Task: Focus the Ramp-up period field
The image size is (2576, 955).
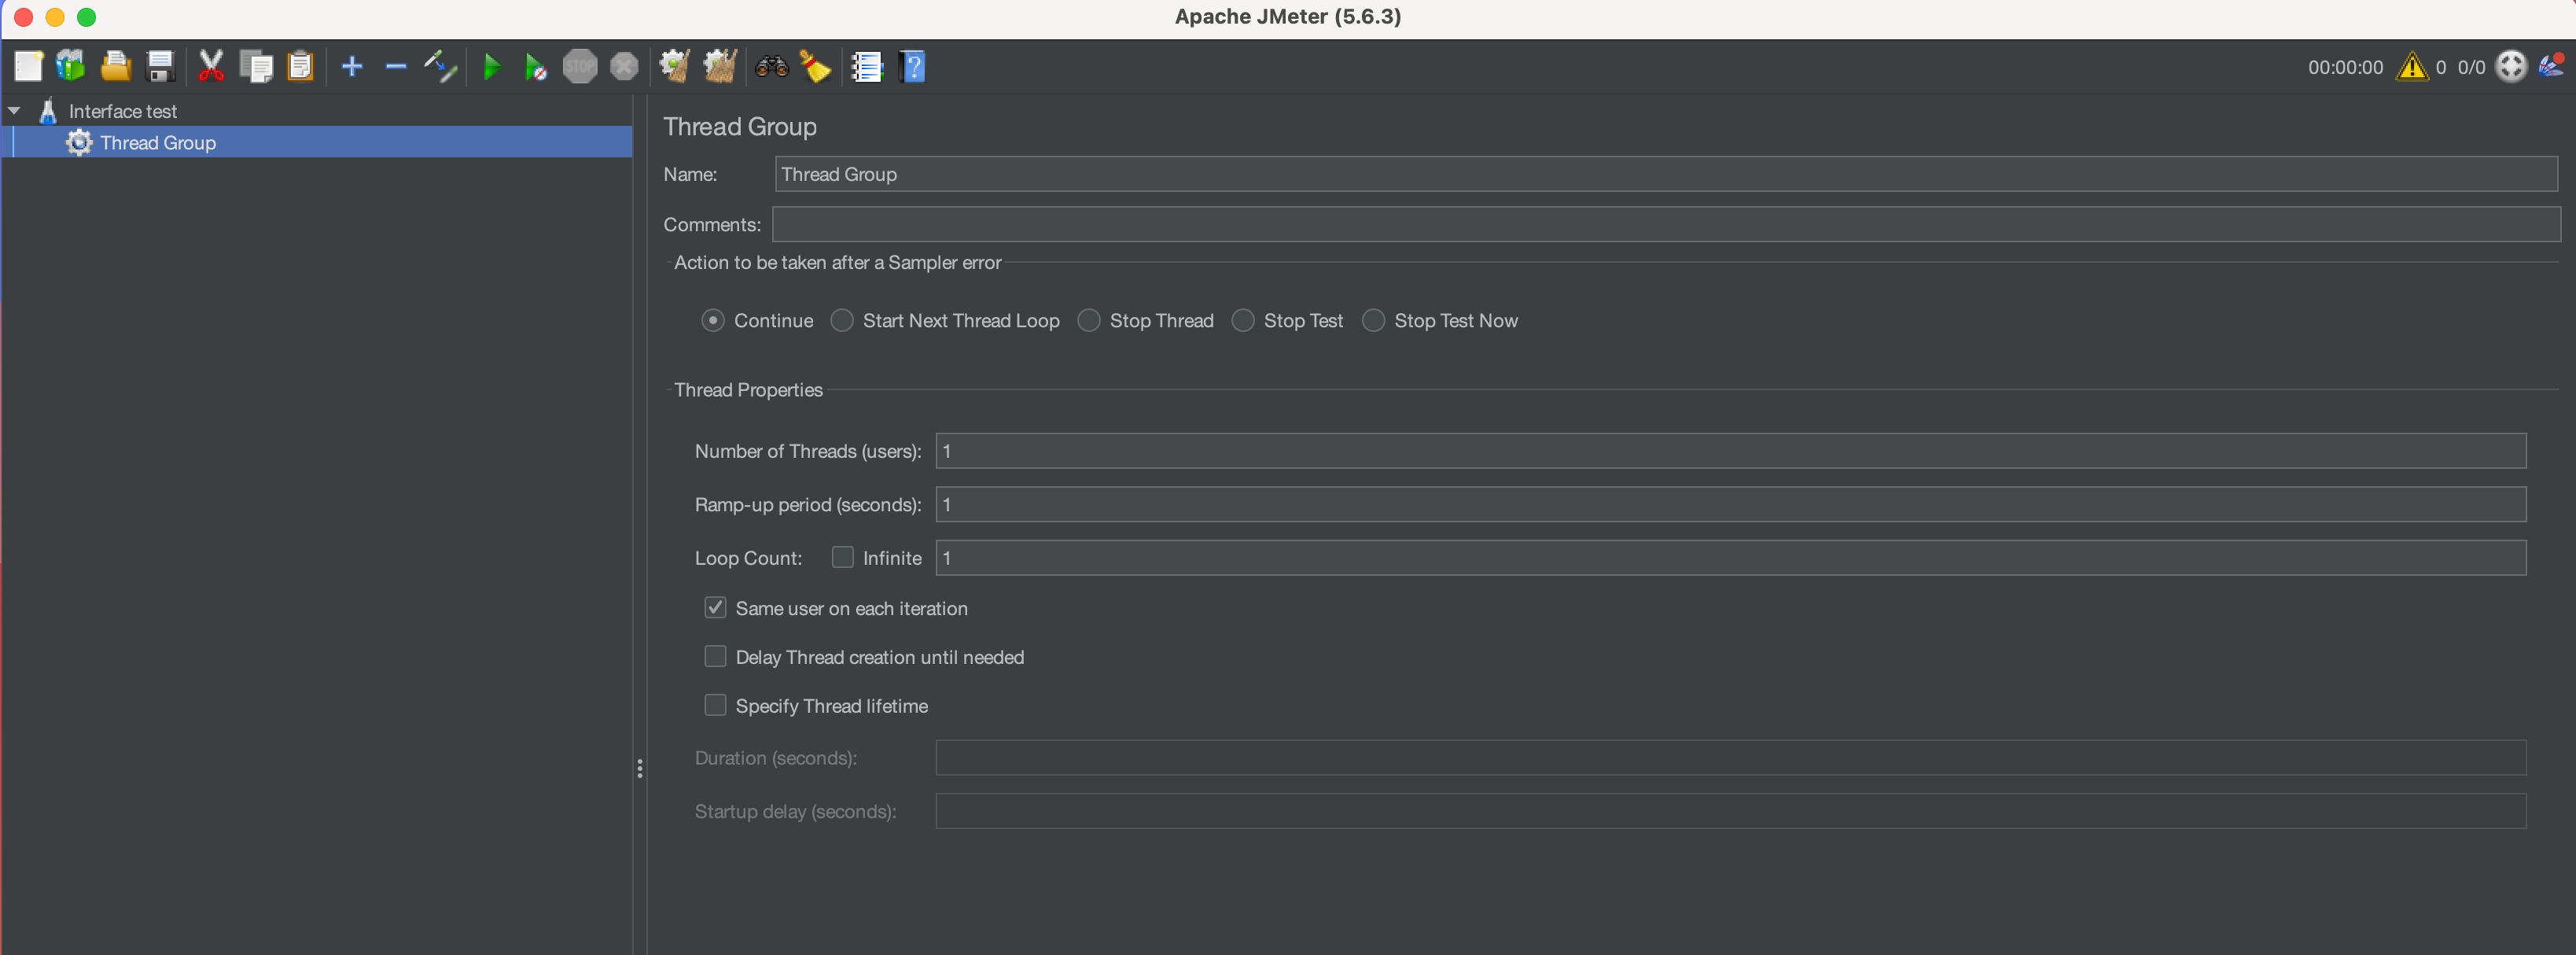Action: coord(1731,504)
